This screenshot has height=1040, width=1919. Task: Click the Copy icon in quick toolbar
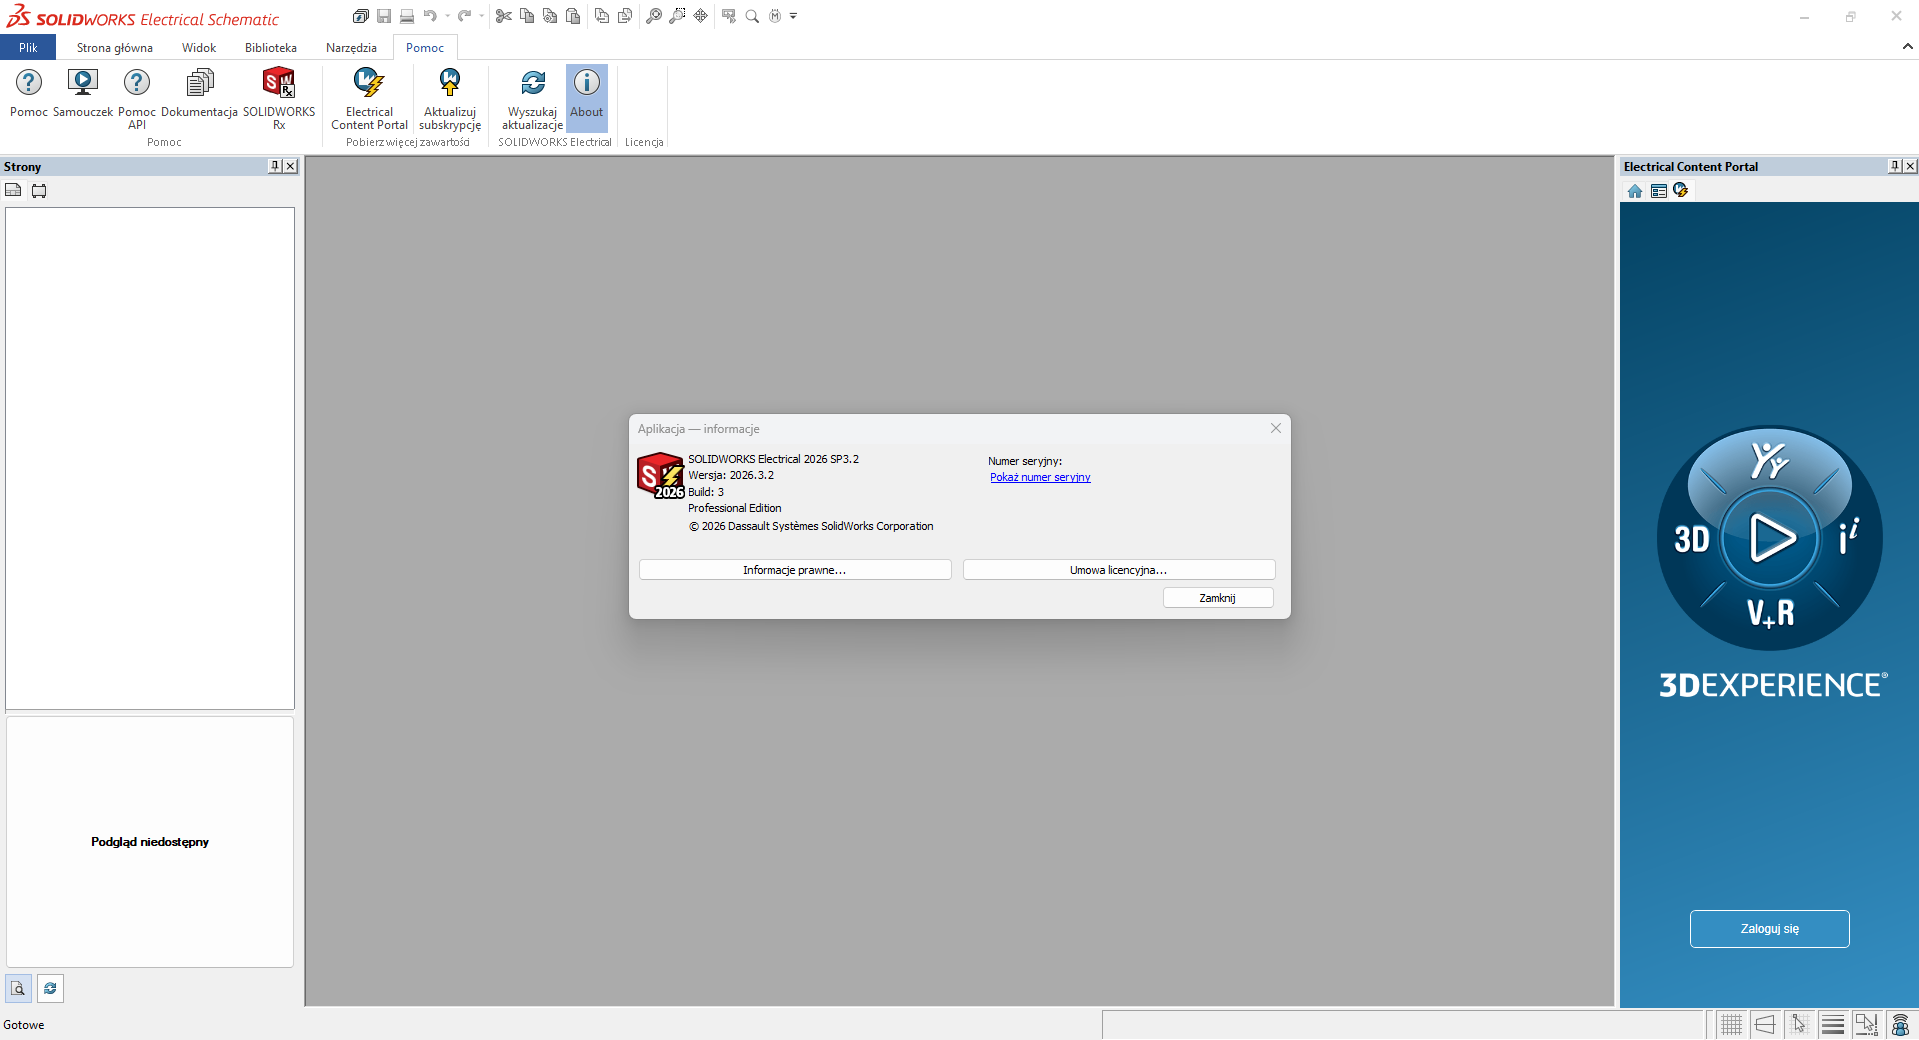[527, 16]
